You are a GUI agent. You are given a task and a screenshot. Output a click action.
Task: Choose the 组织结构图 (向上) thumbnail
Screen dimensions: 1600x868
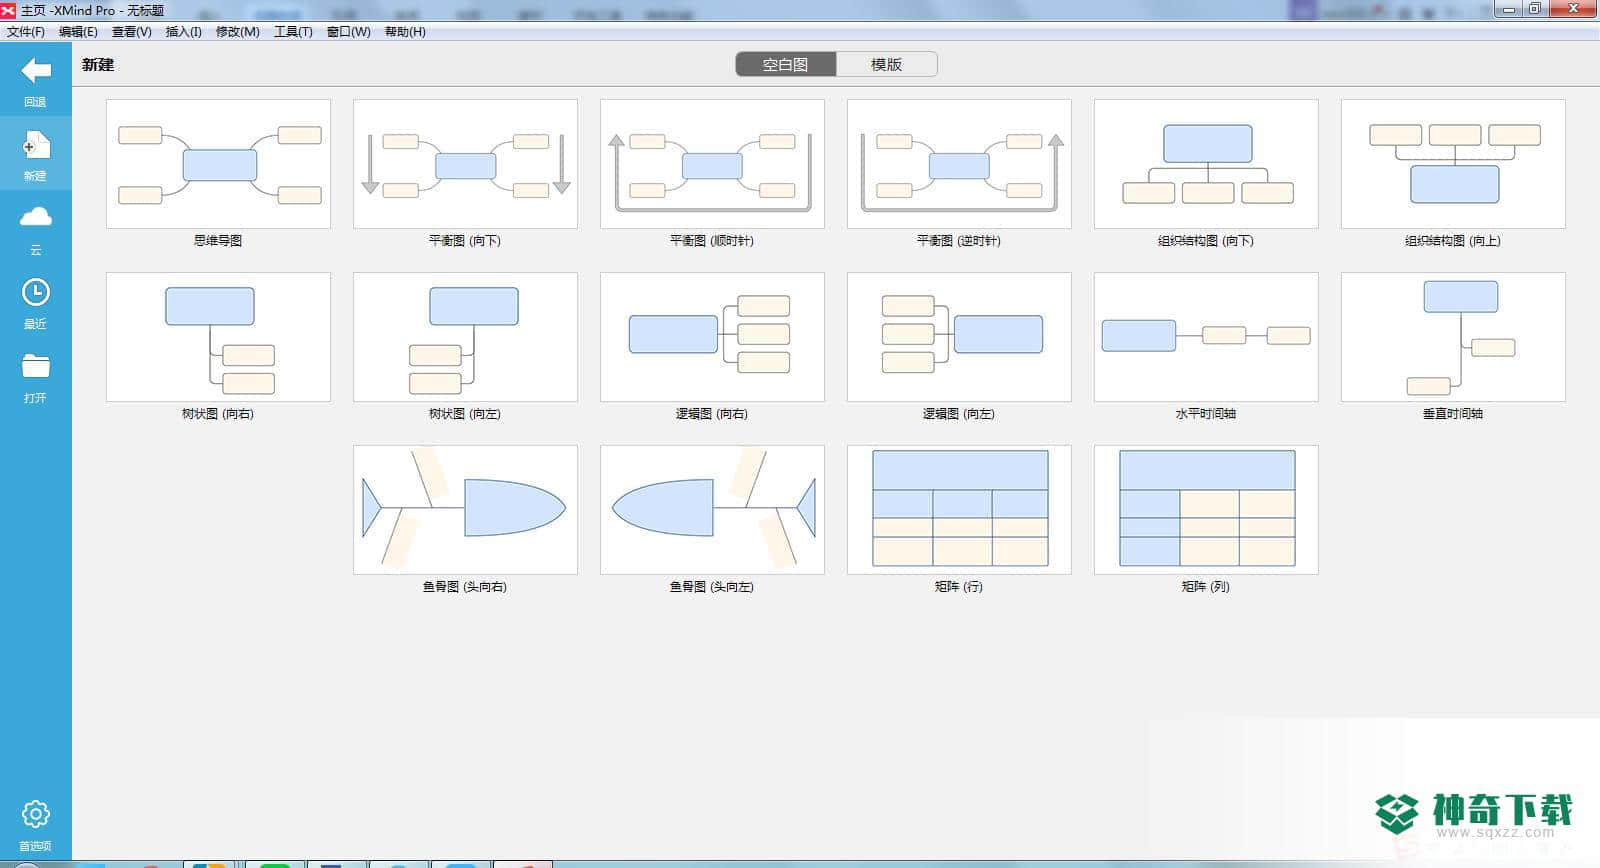[1453, 164]
